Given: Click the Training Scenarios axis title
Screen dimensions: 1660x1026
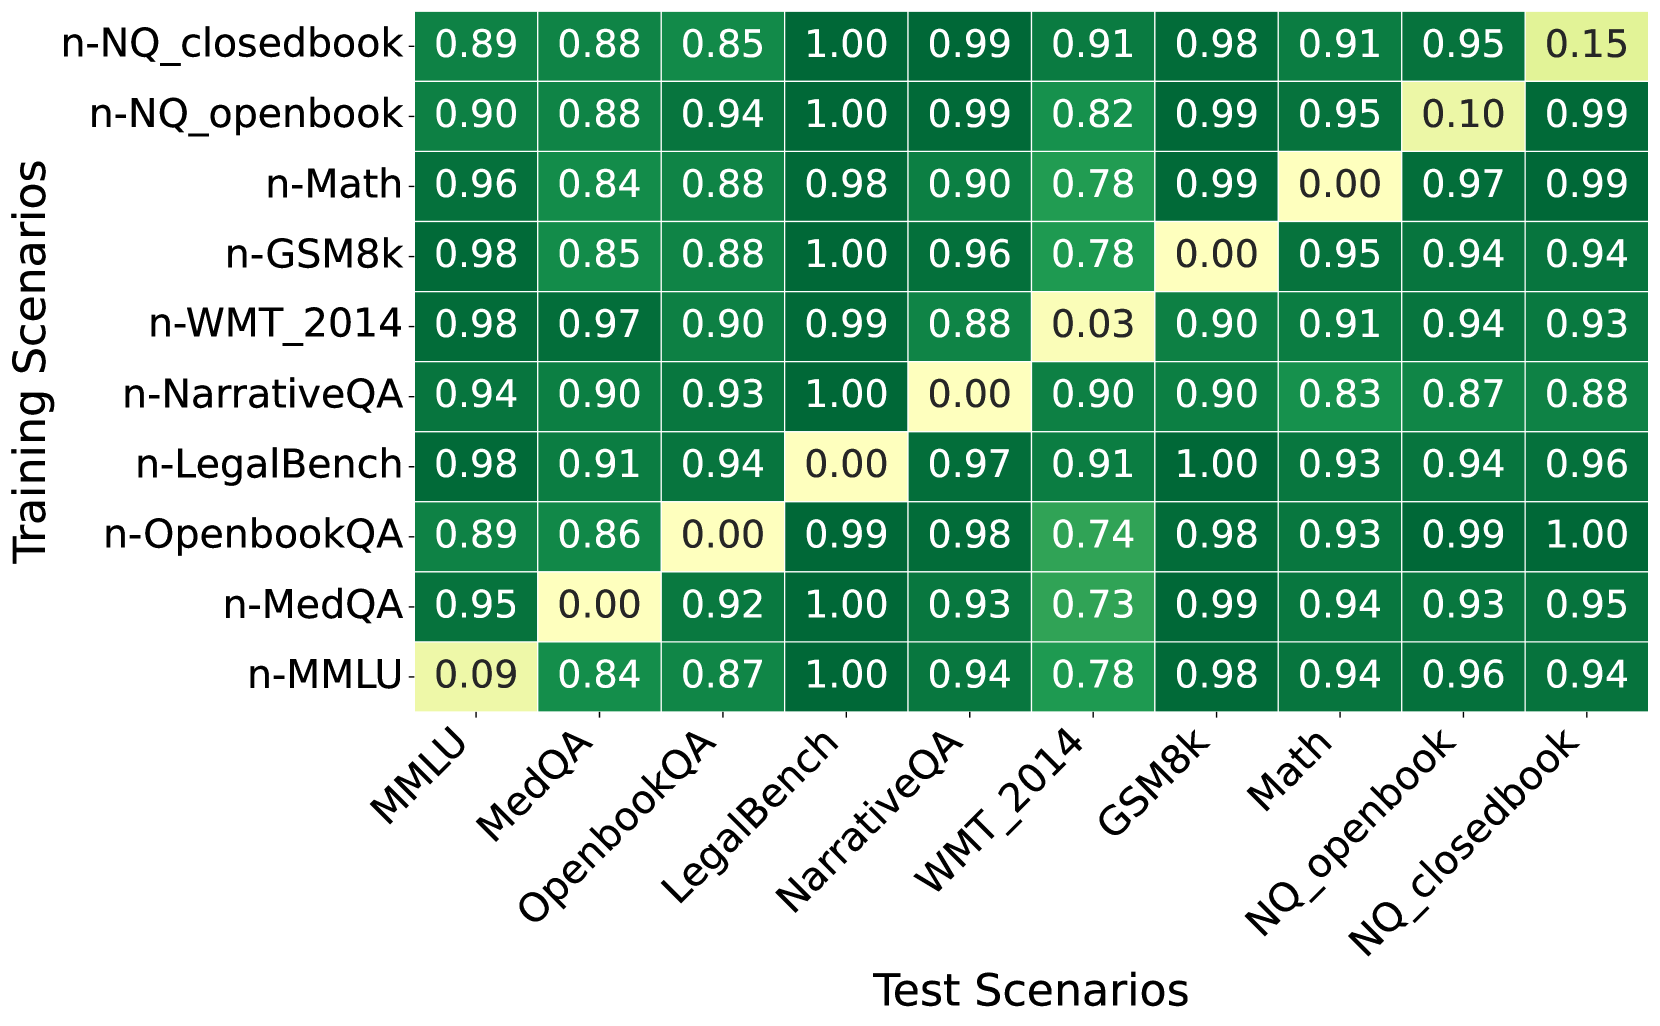Looking at the screenshot, I should click(x=32, y=362).
